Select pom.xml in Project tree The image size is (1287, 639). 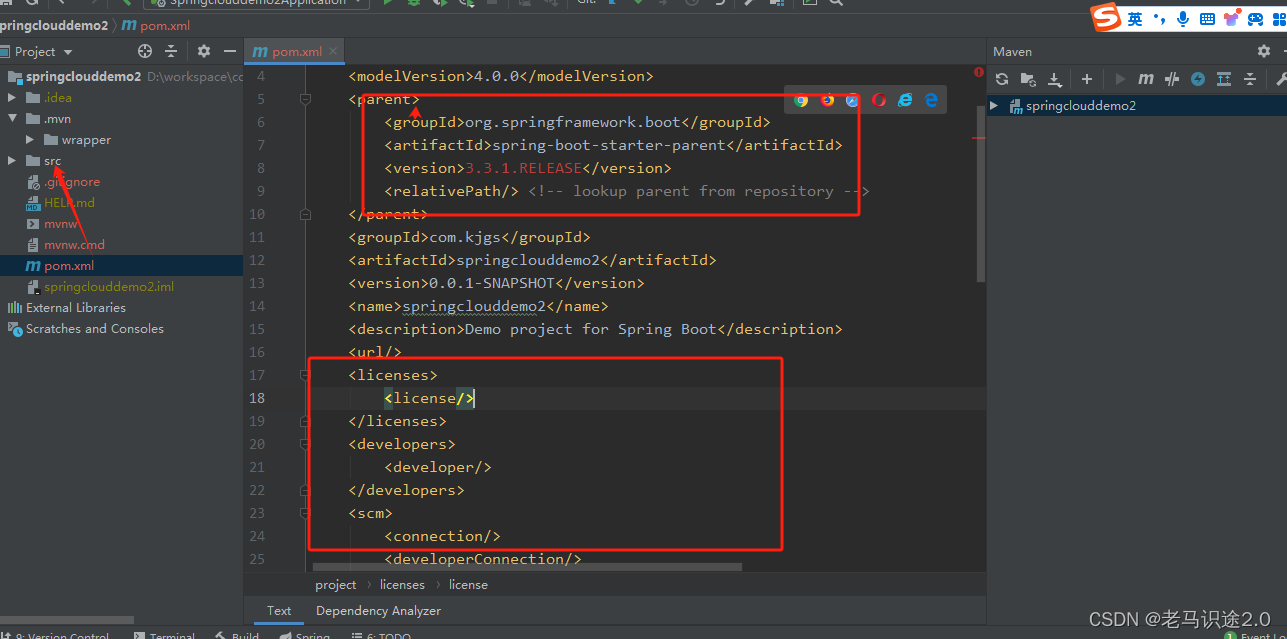click(69, 265)
